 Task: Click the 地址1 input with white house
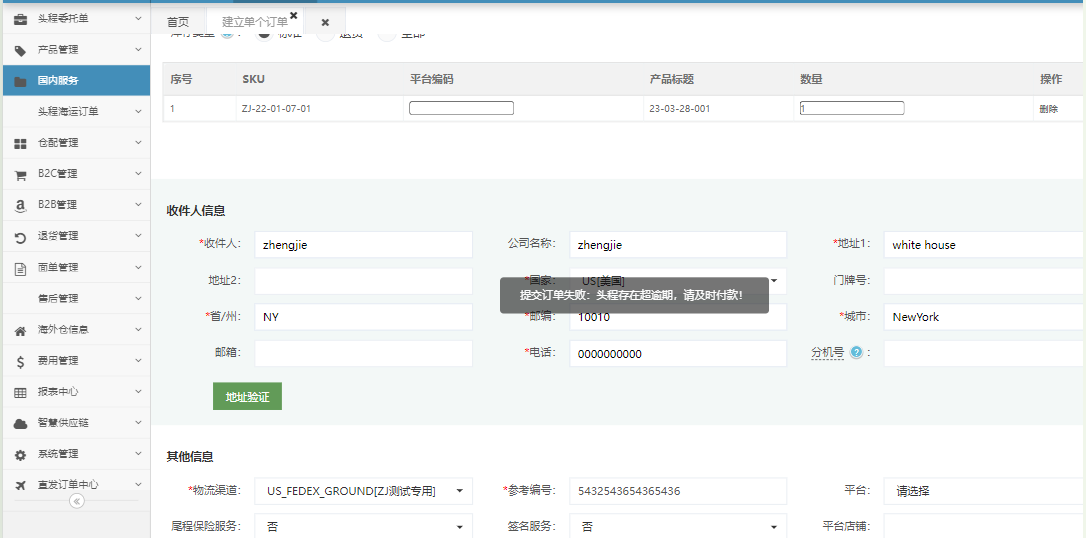pyautogui.click(x=984, y=244)
